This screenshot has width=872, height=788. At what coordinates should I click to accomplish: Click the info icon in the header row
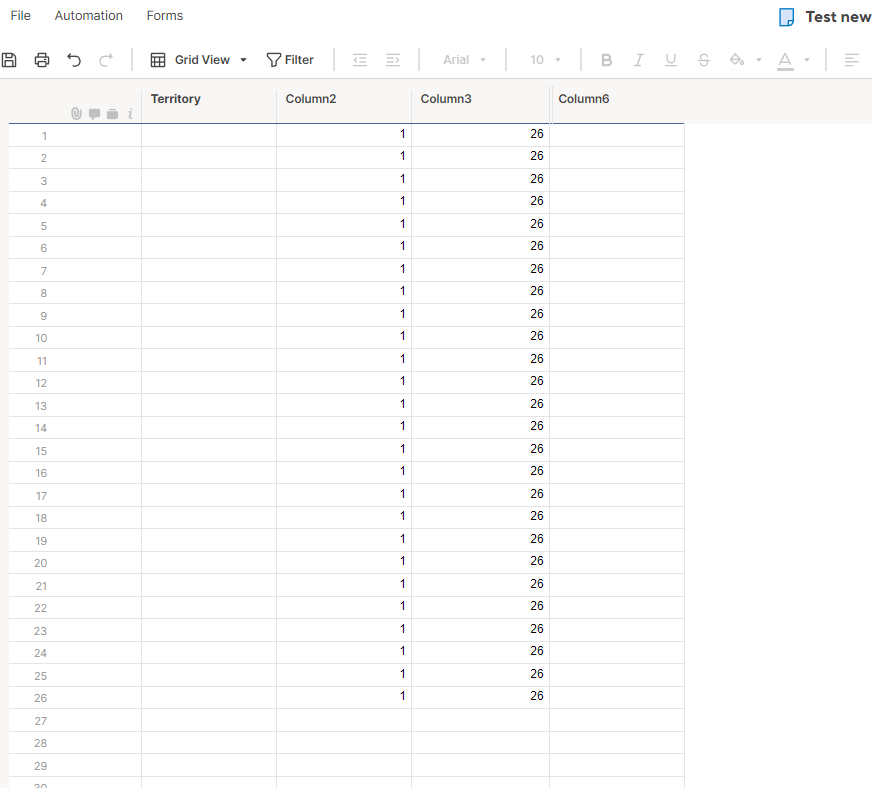[130, 113]
